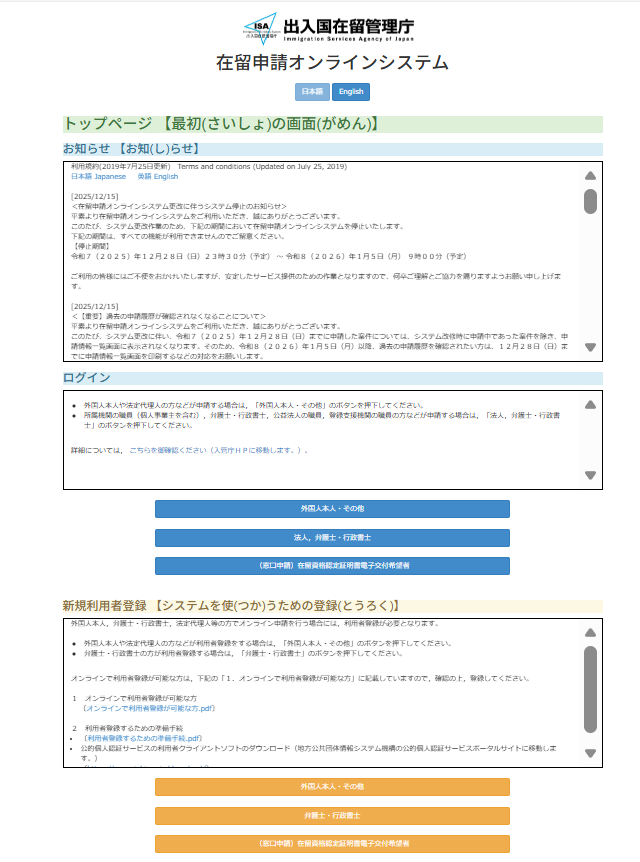Open the こちらを御確認ください link

click(x=164, y=450)
